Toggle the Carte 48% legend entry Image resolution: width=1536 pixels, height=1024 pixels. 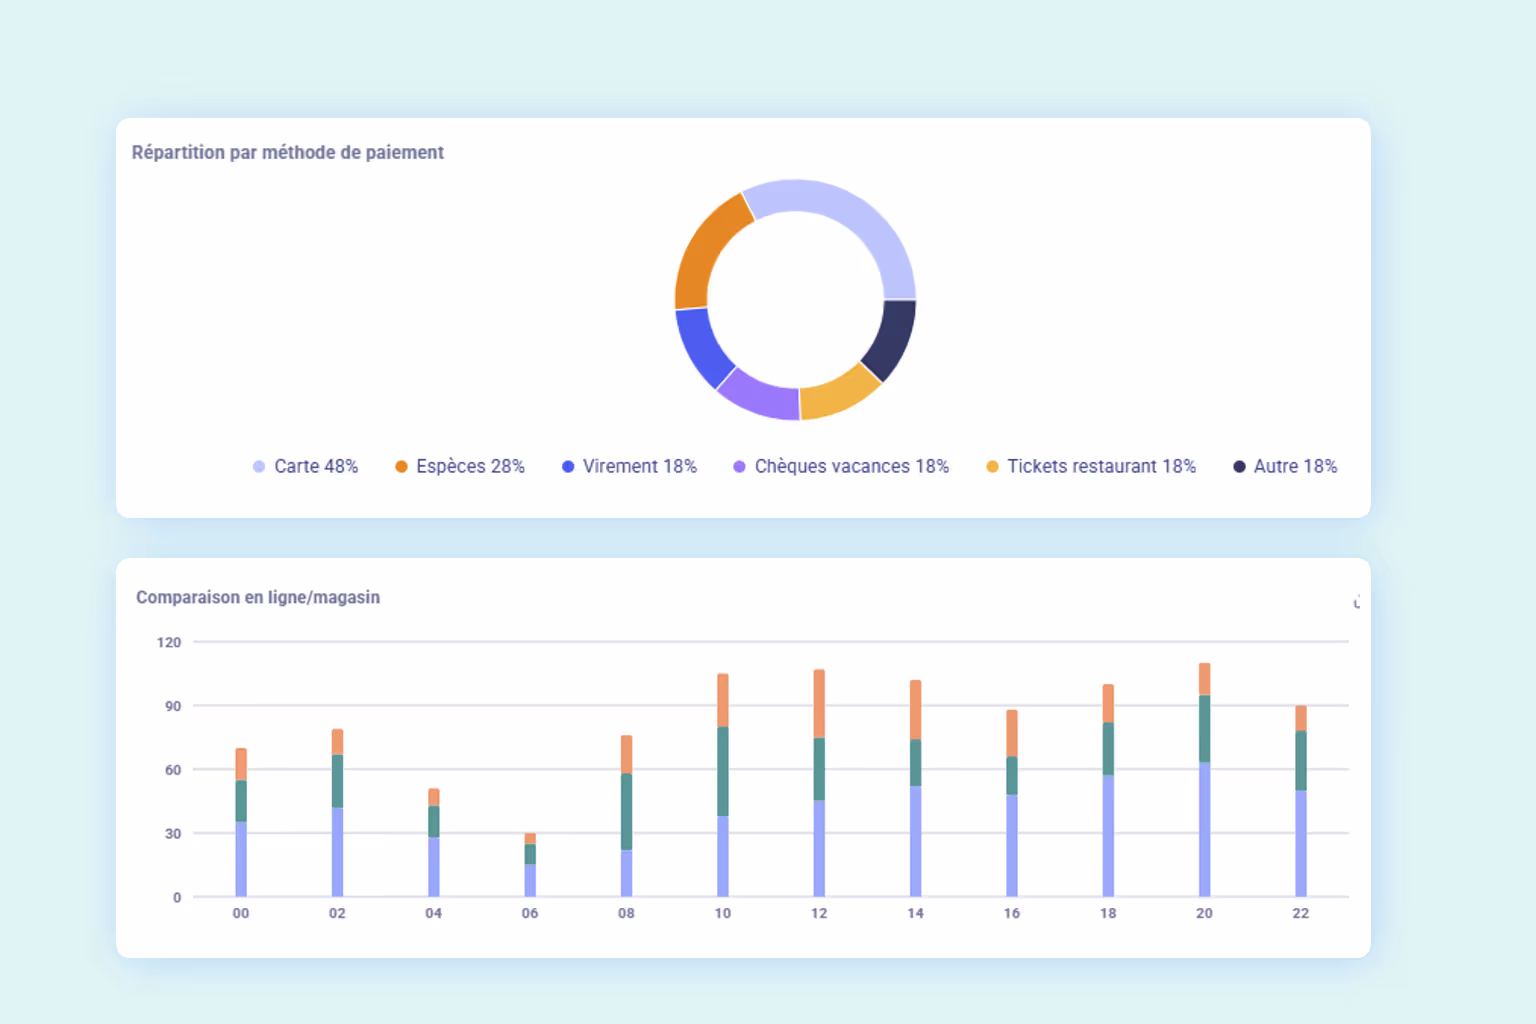pos(305,466)
